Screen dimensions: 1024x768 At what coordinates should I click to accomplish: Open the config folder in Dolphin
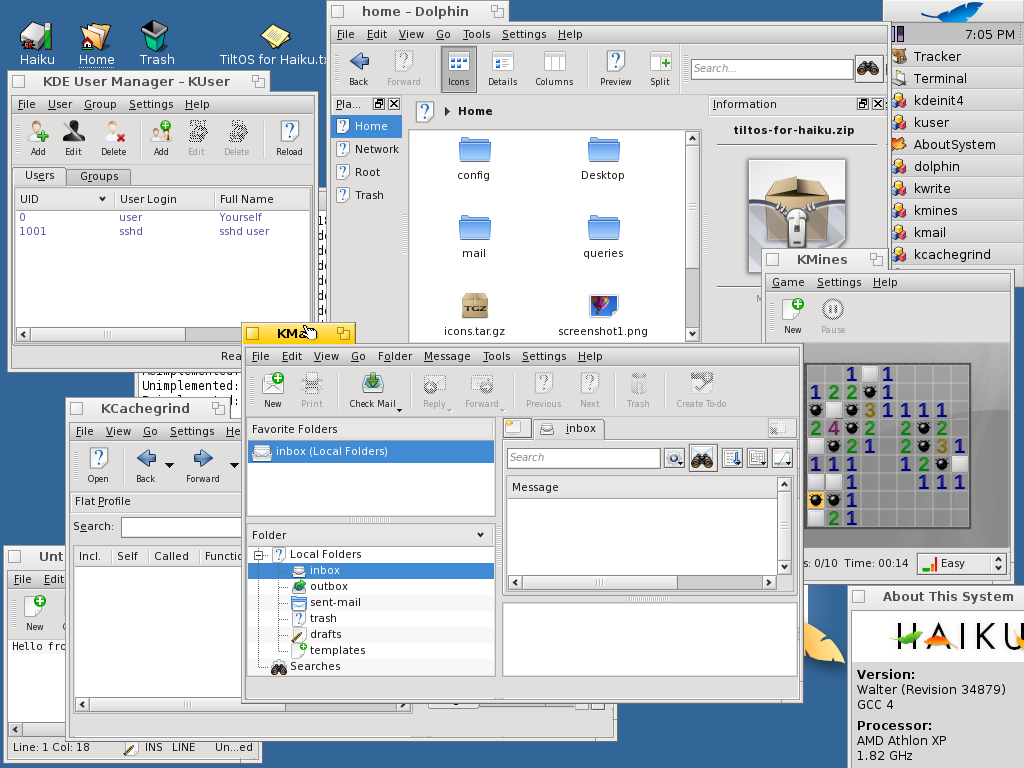[x=474, y=159]
